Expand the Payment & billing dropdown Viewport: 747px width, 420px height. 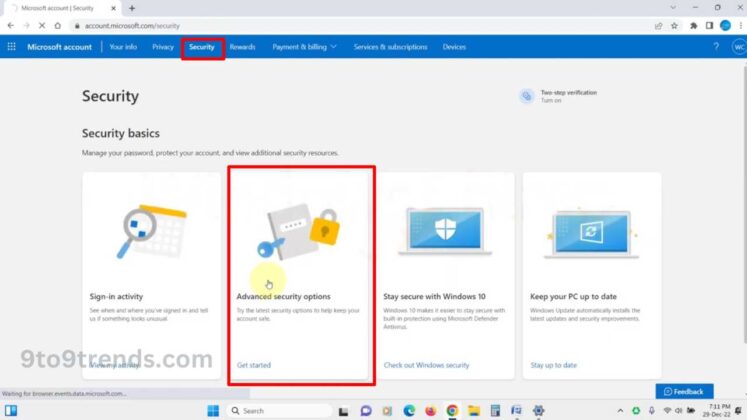click(304, 47)
